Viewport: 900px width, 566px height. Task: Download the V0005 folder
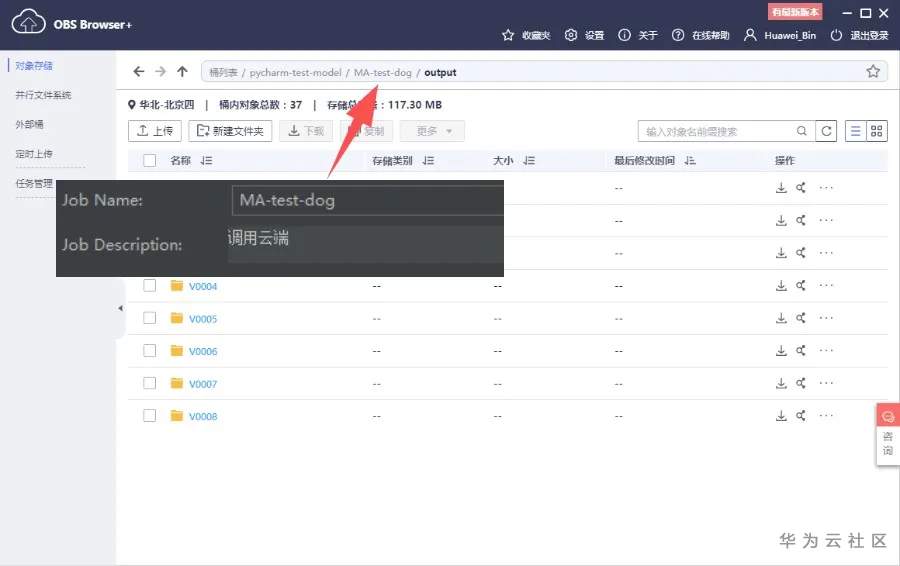click(x=781, y=318)
